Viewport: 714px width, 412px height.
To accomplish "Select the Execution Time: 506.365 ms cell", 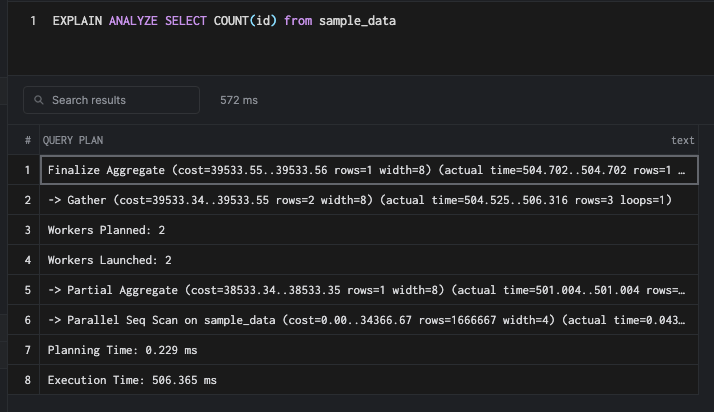I will click(x=132, y=380).
